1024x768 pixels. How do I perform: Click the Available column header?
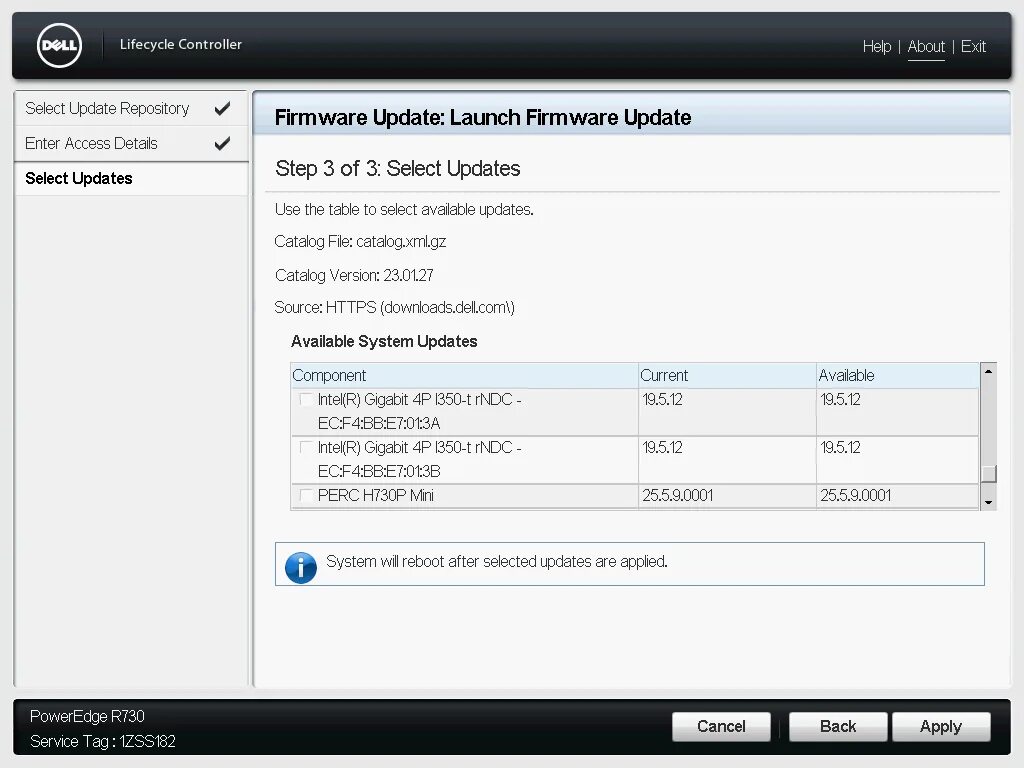[898, 376]
